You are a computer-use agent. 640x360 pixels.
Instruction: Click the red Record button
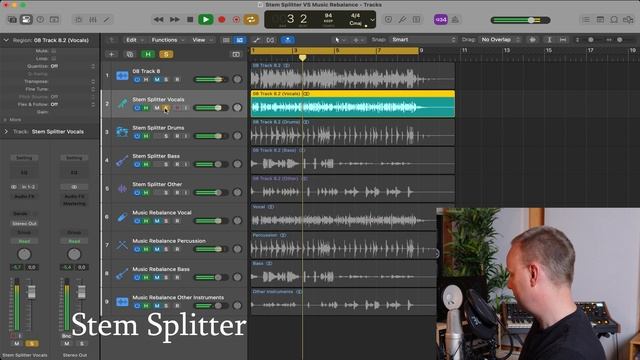(x=222, y=20)
